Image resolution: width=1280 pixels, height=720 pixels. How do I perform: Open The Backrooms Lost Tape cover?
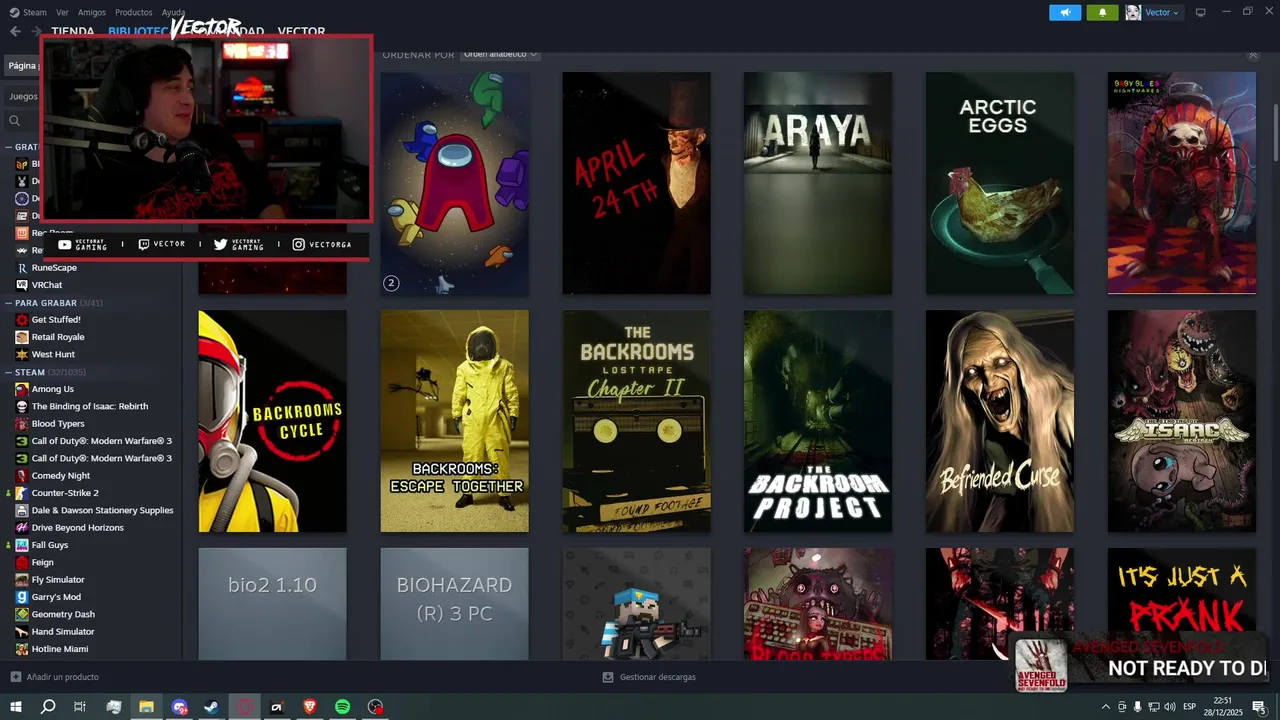coord(637,421)
